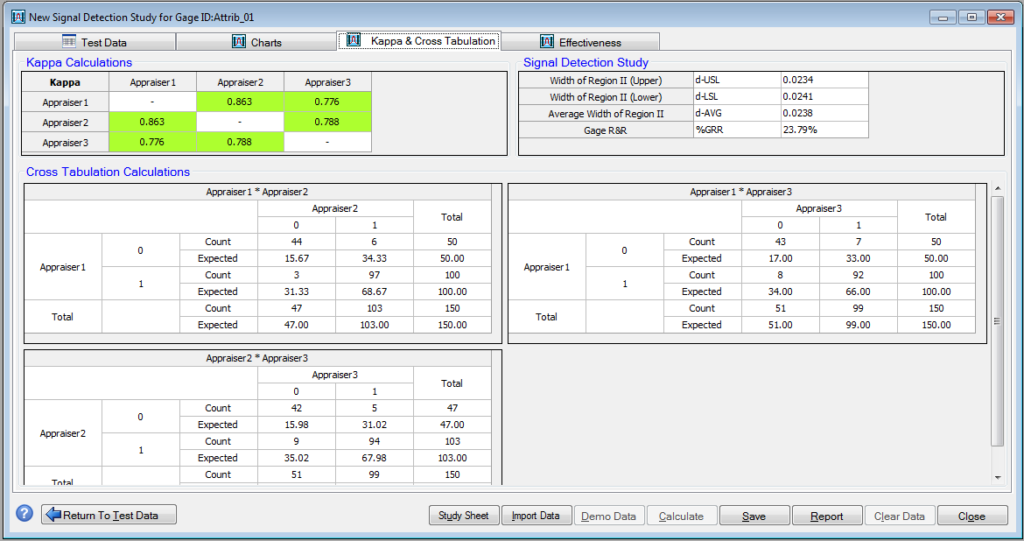Click the icon on the Kappa & Cross Tabulation tab
This screenshot has height=541, width=1024.
pyautogui.click(x=353, y=41)
